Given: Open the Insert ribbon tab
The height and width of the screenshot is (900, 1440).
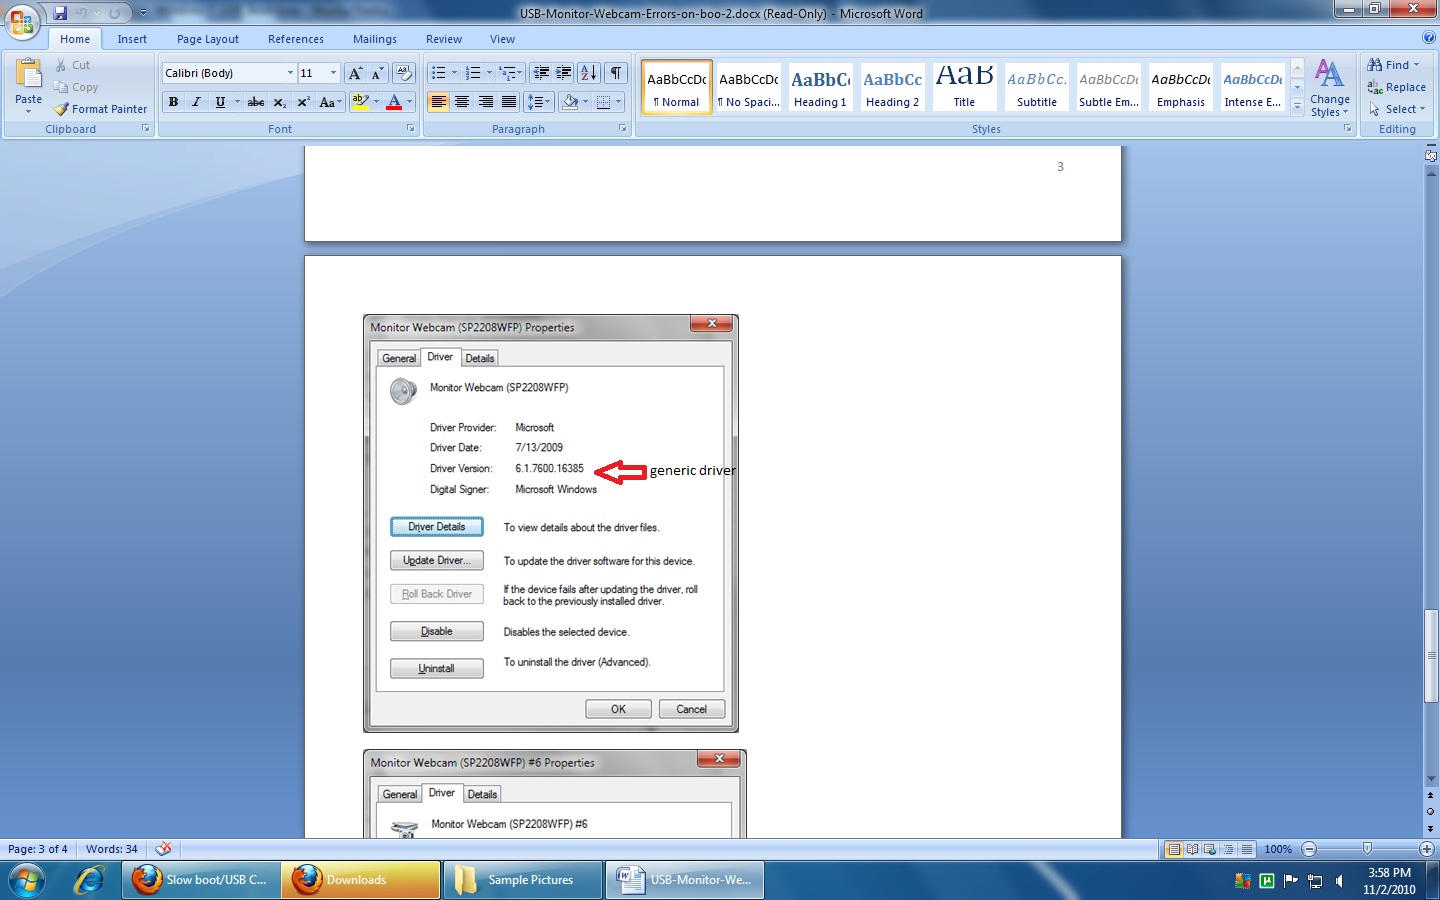Looking at the screenshot, I should coord(132,39).
